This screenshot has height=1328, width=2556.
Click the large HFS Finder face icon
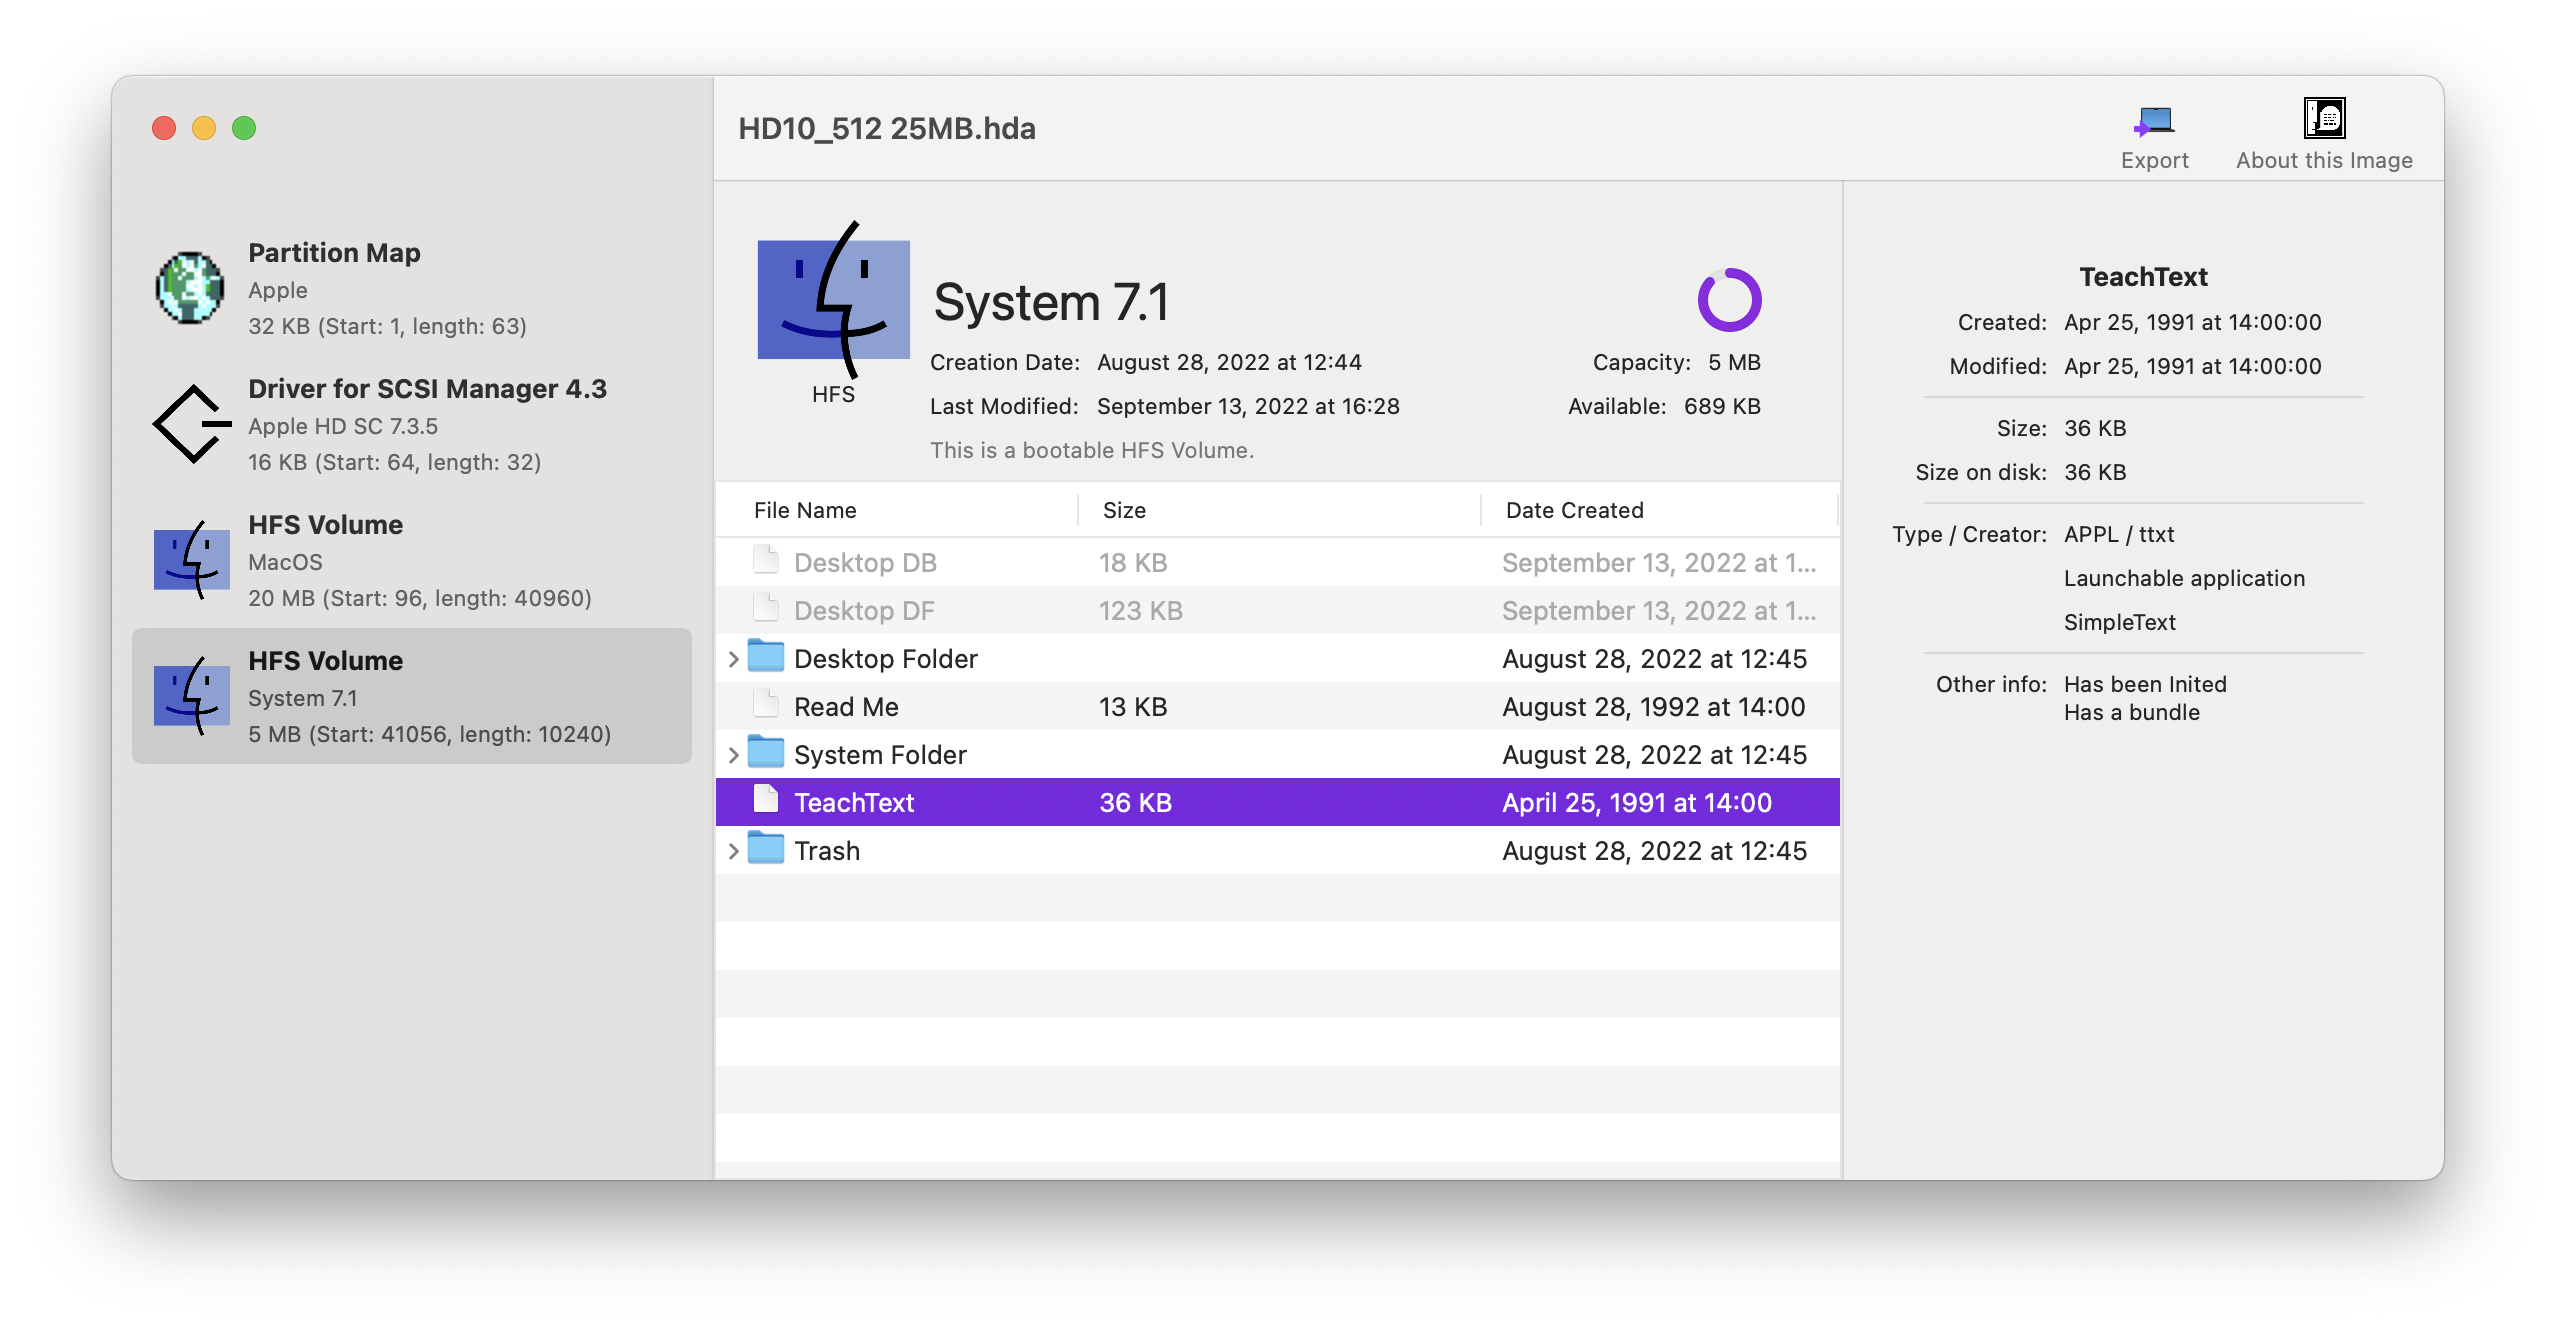833,300
